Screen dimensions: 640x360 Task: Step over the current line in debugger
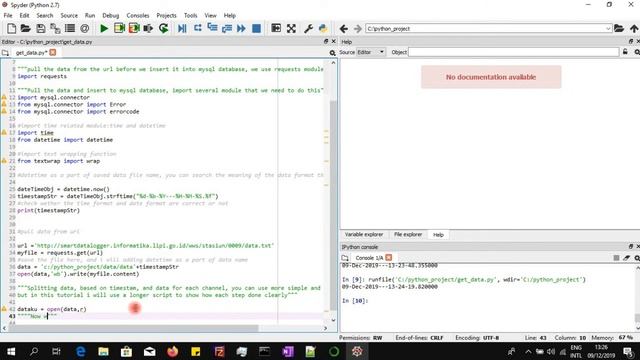coord(198,28)
